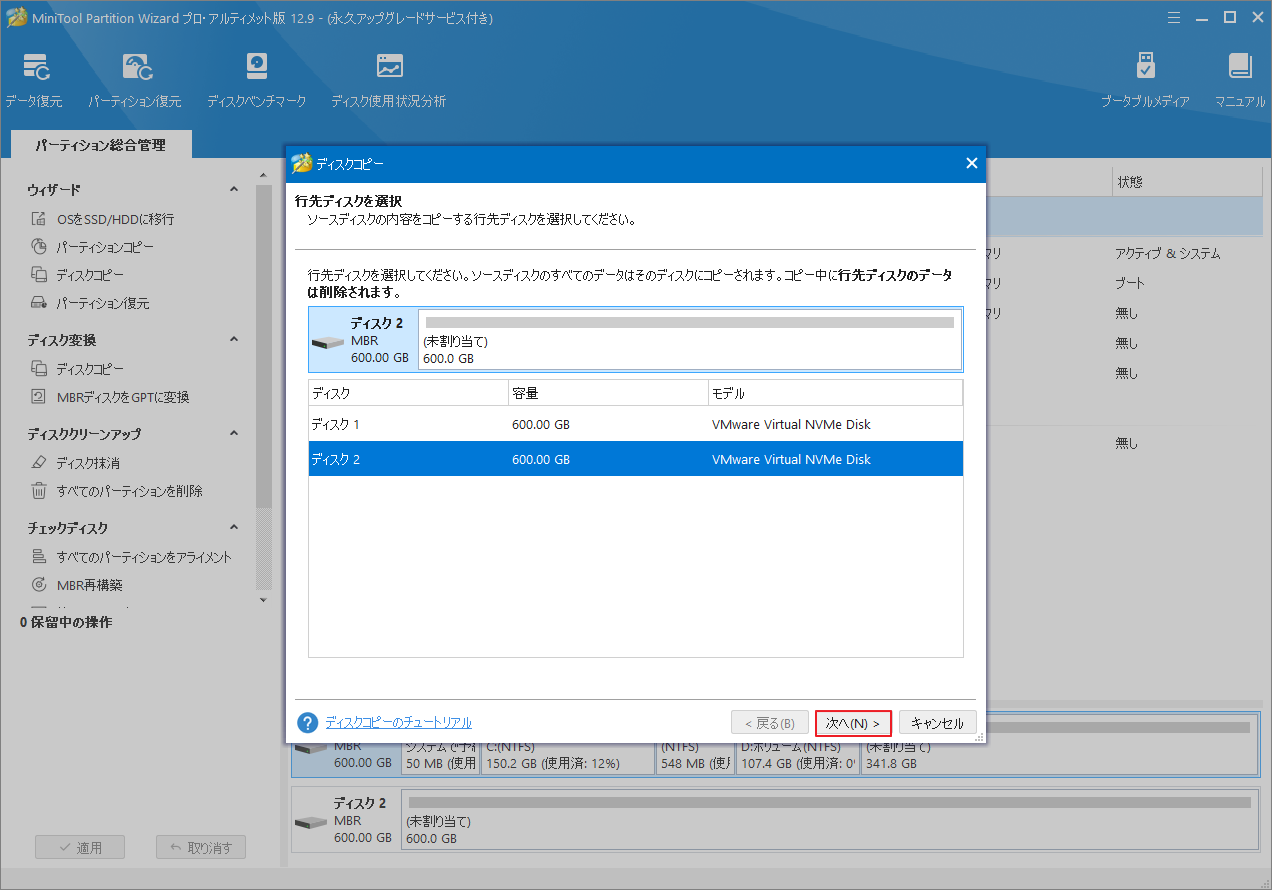
Task: Click ディスク 2 unallocated 600.0 GB in main map
Action: [829, 821]
